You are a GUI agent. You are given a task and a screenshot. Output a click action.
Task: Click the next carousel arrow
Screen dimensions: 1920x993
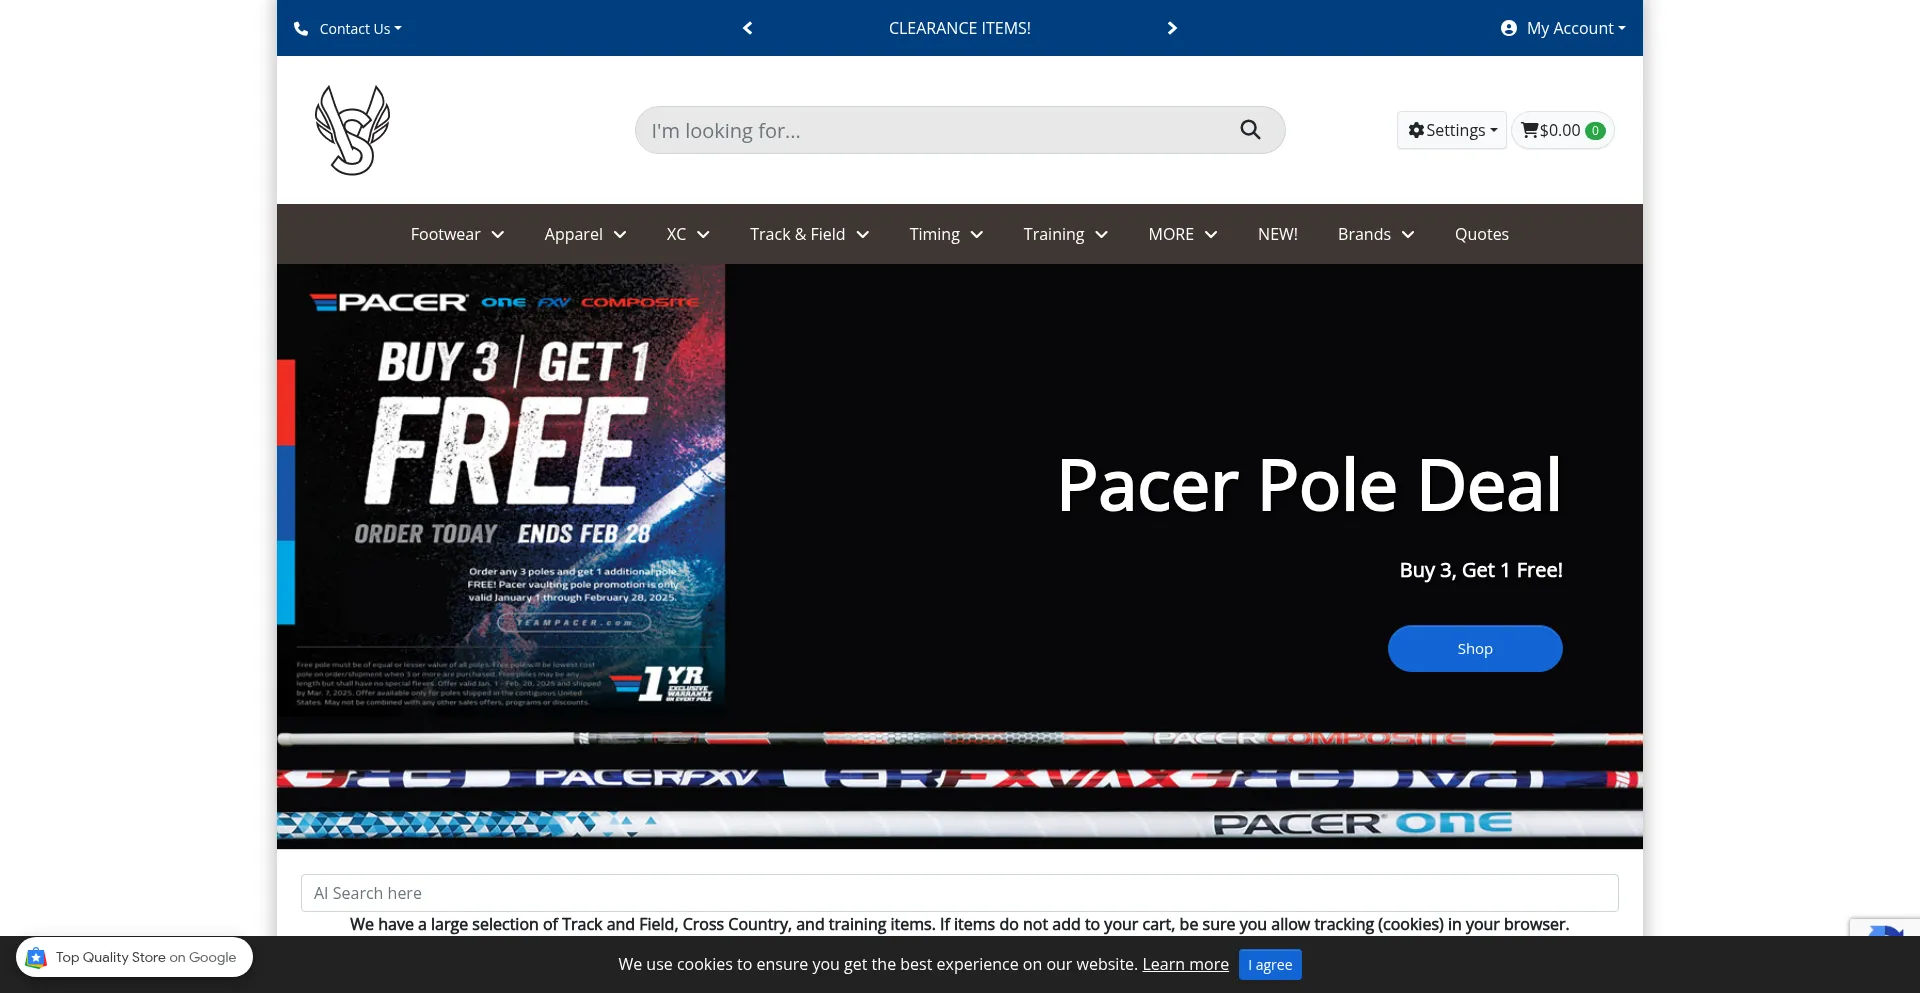click(x=1172, y=28)
